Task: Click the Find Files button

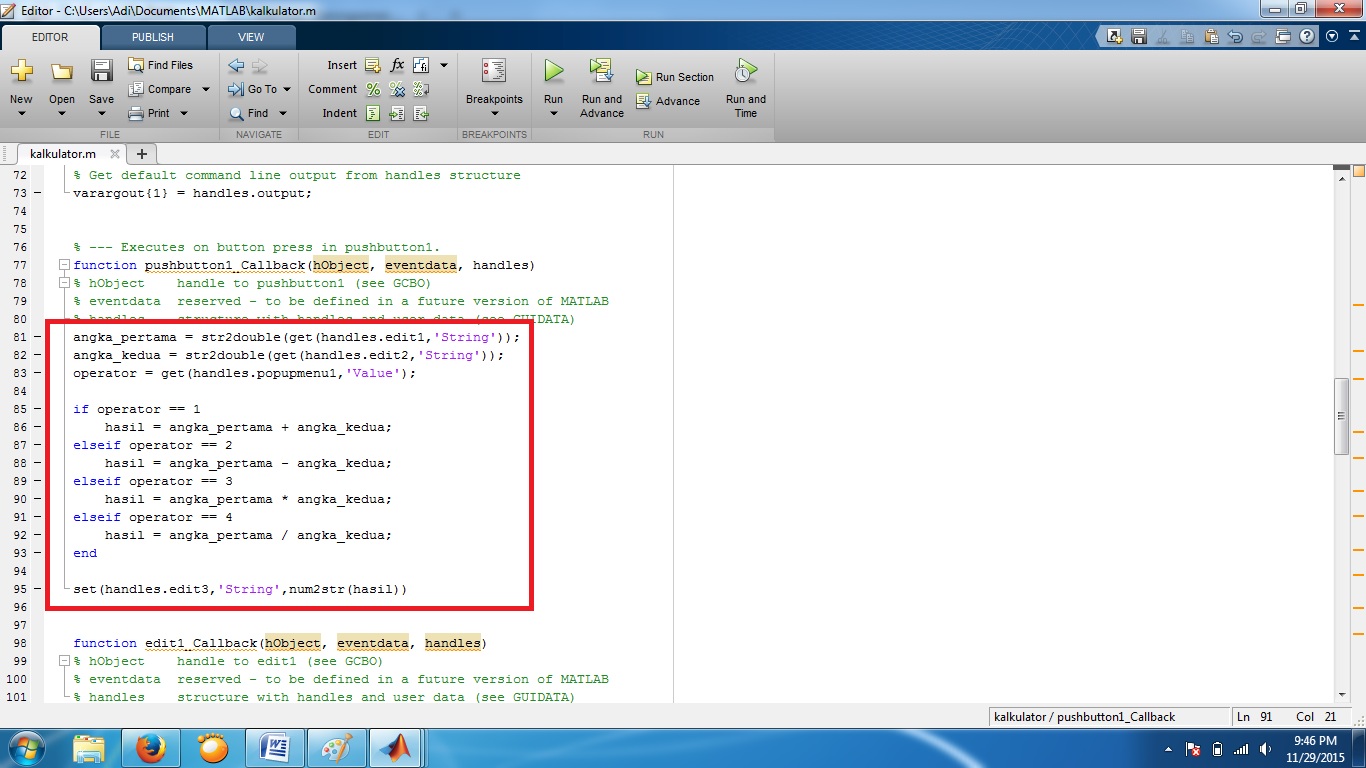Action: pyautogui.click(x=160, y=65)
